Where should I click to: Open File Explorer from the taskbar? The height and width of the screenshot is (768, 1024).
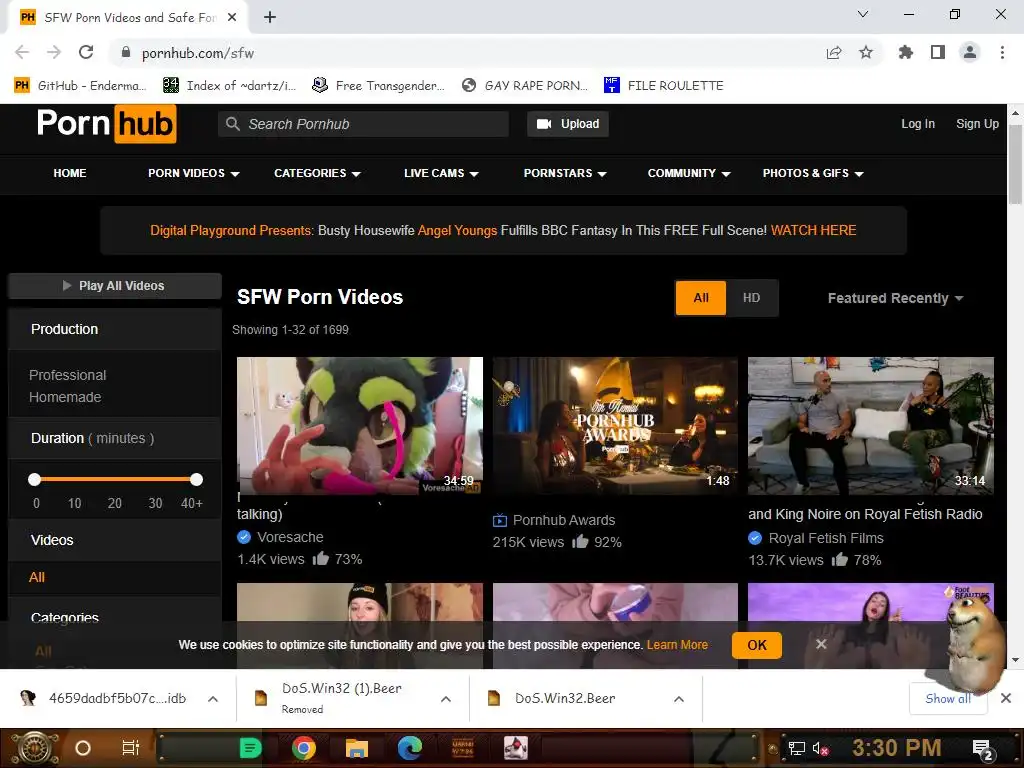[x=357, y=748]
